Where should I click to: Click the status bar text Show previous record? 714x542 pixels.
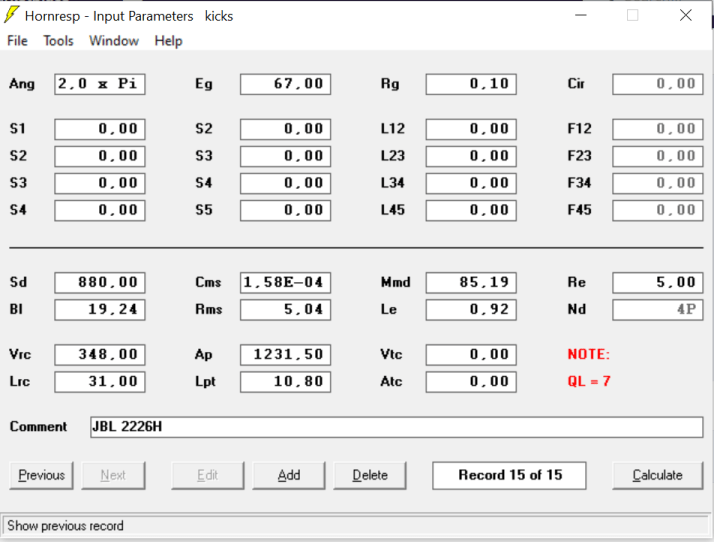pyautogui.click(x=65, y=526)
